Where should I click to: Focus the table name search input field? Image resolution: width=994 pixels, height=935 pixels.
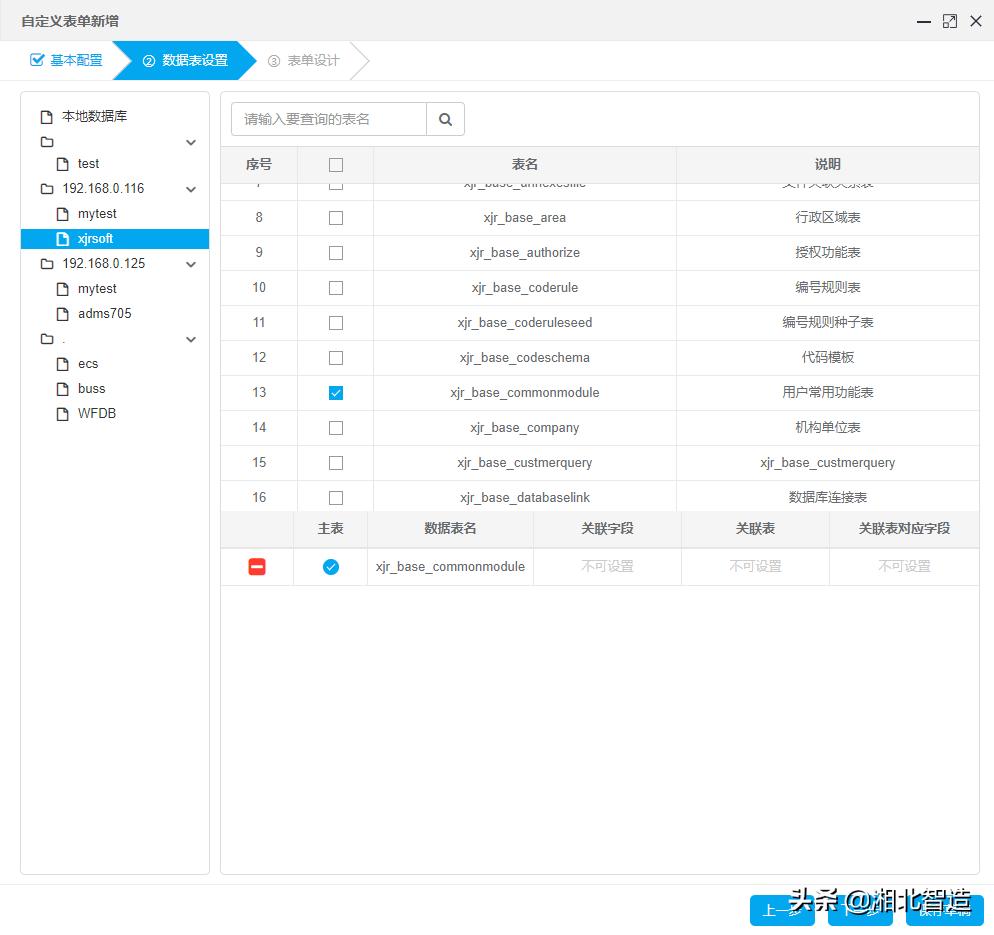pyautogui.click(x=328, y=119)
